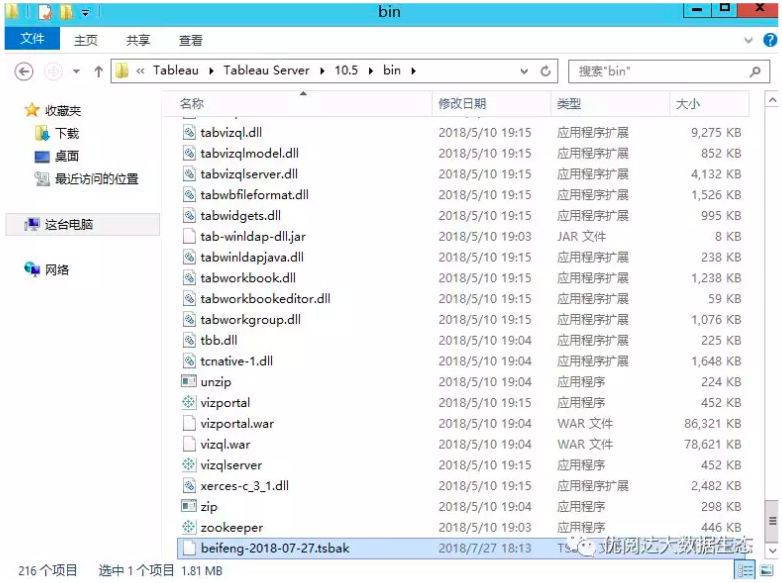Click the xerces-c_3_1.dll file icon
Image resolution: width=782 pixels, height=583 pixels.
(189, 486)
